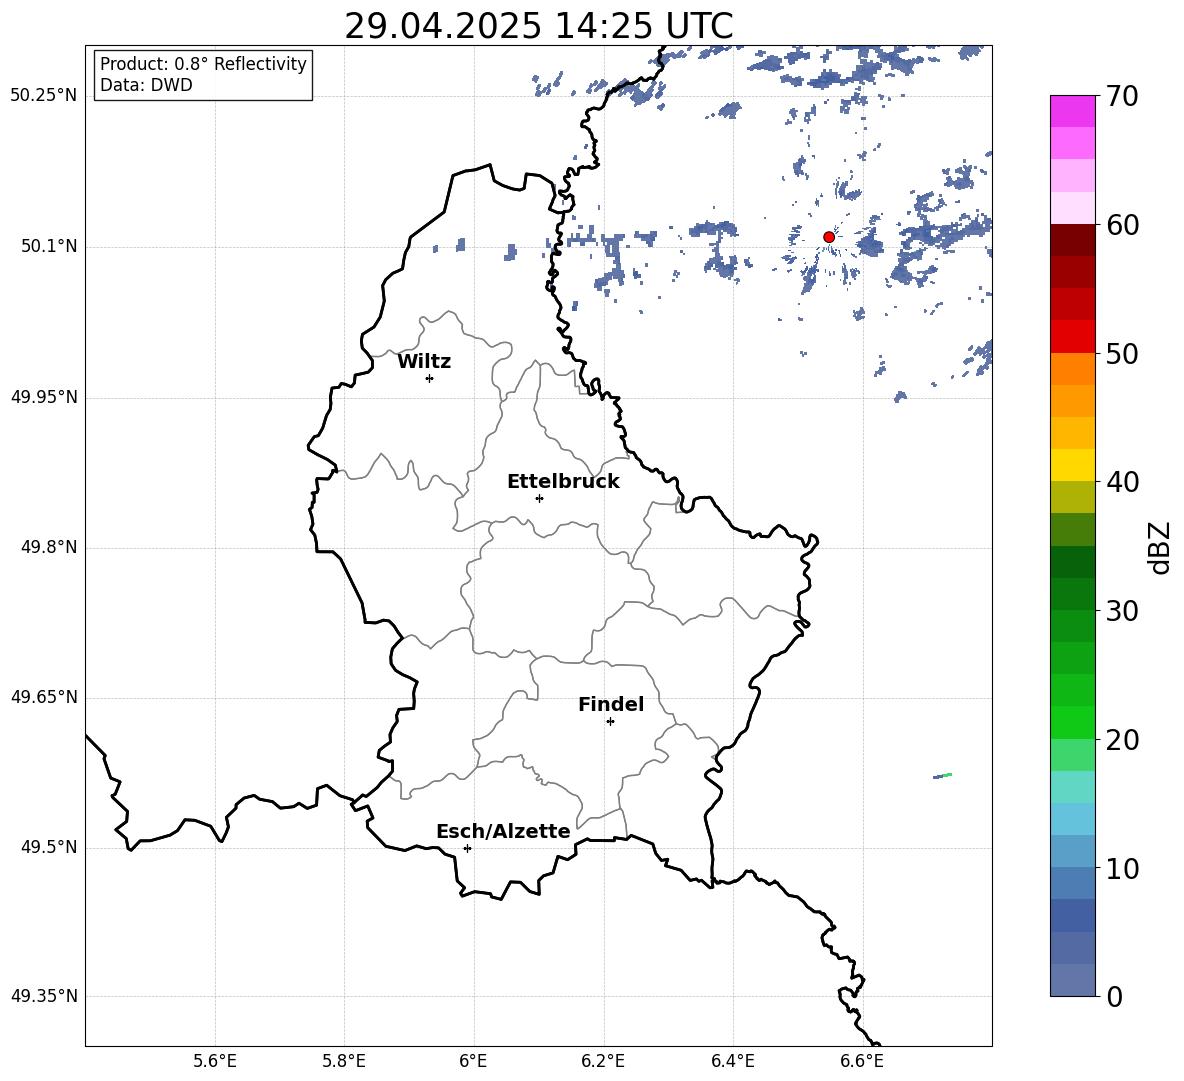Click the 6.6°E longitude label
This screenshot has width=1184, height=1081.
pyautogui.click(x=862, y=1061)
